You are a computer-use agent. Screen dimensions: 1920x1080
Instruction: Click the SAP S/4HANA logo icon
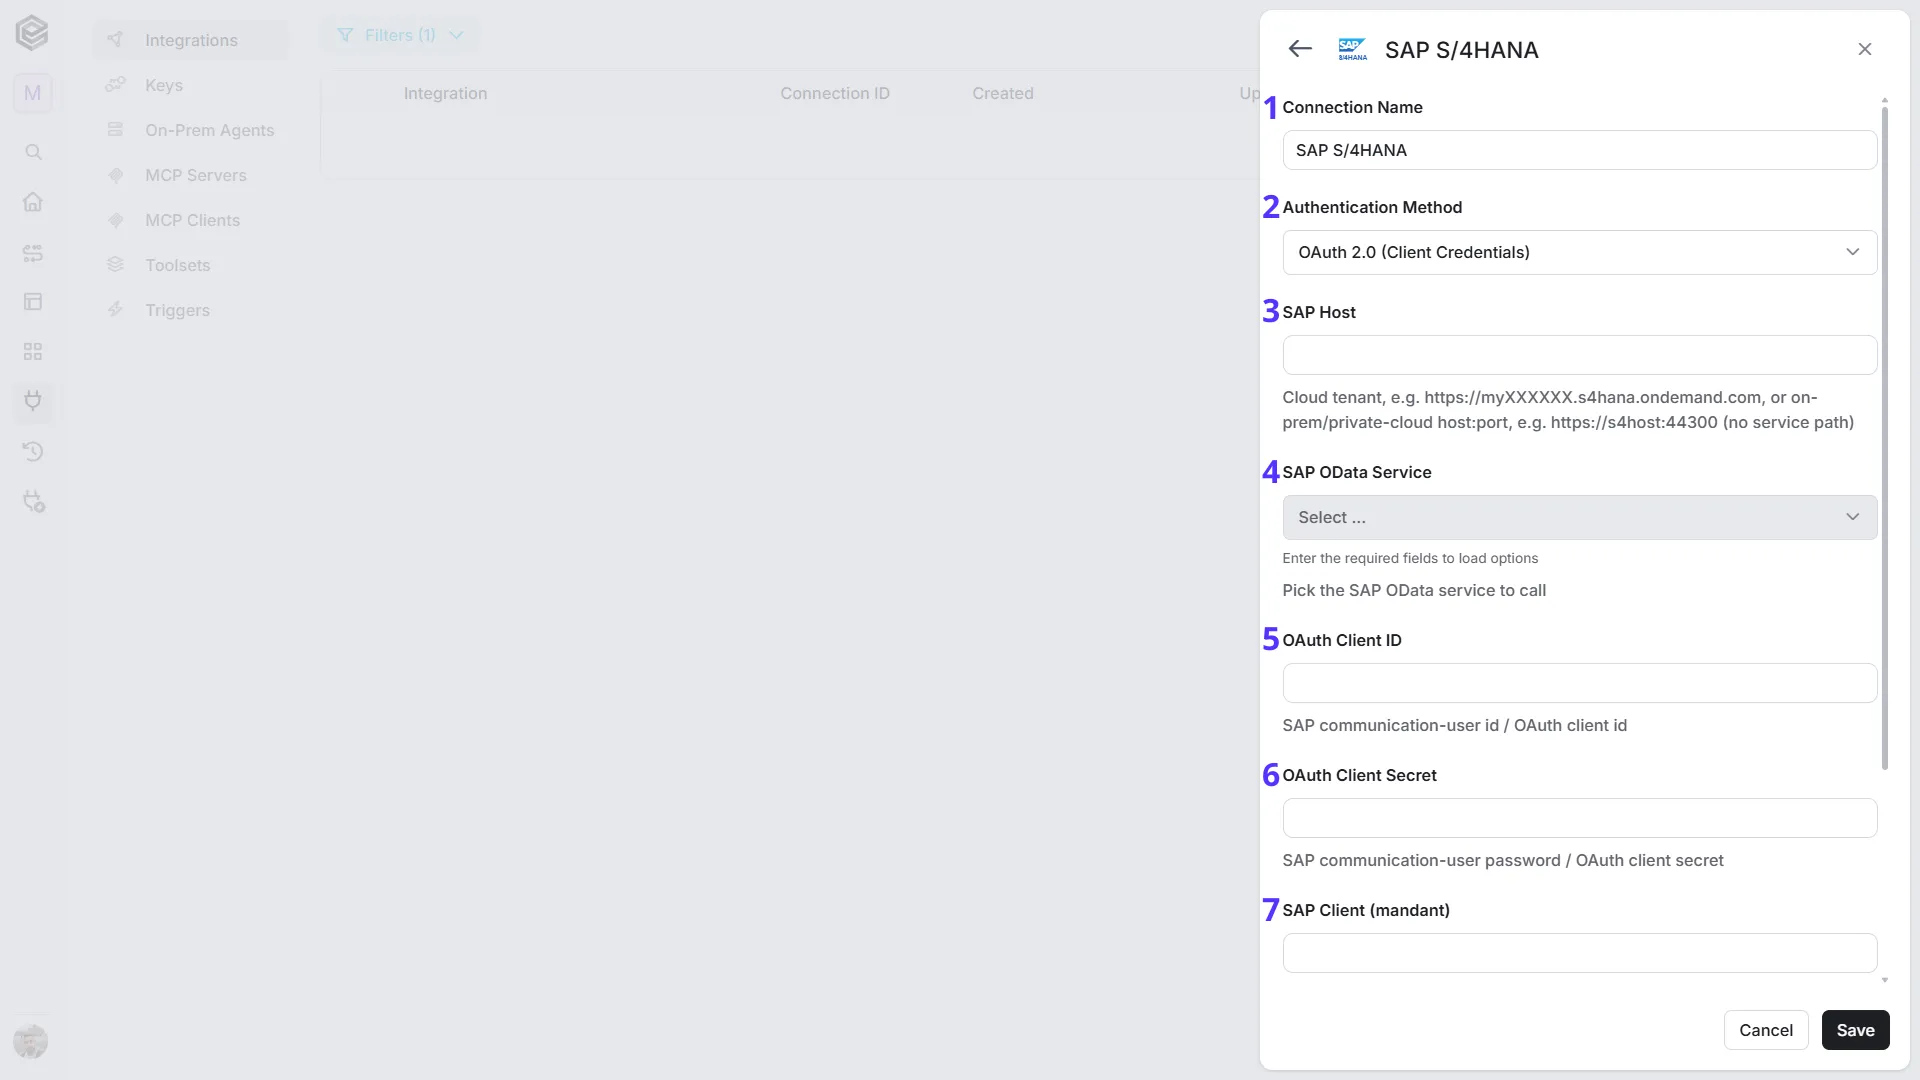pos(1352,49)
